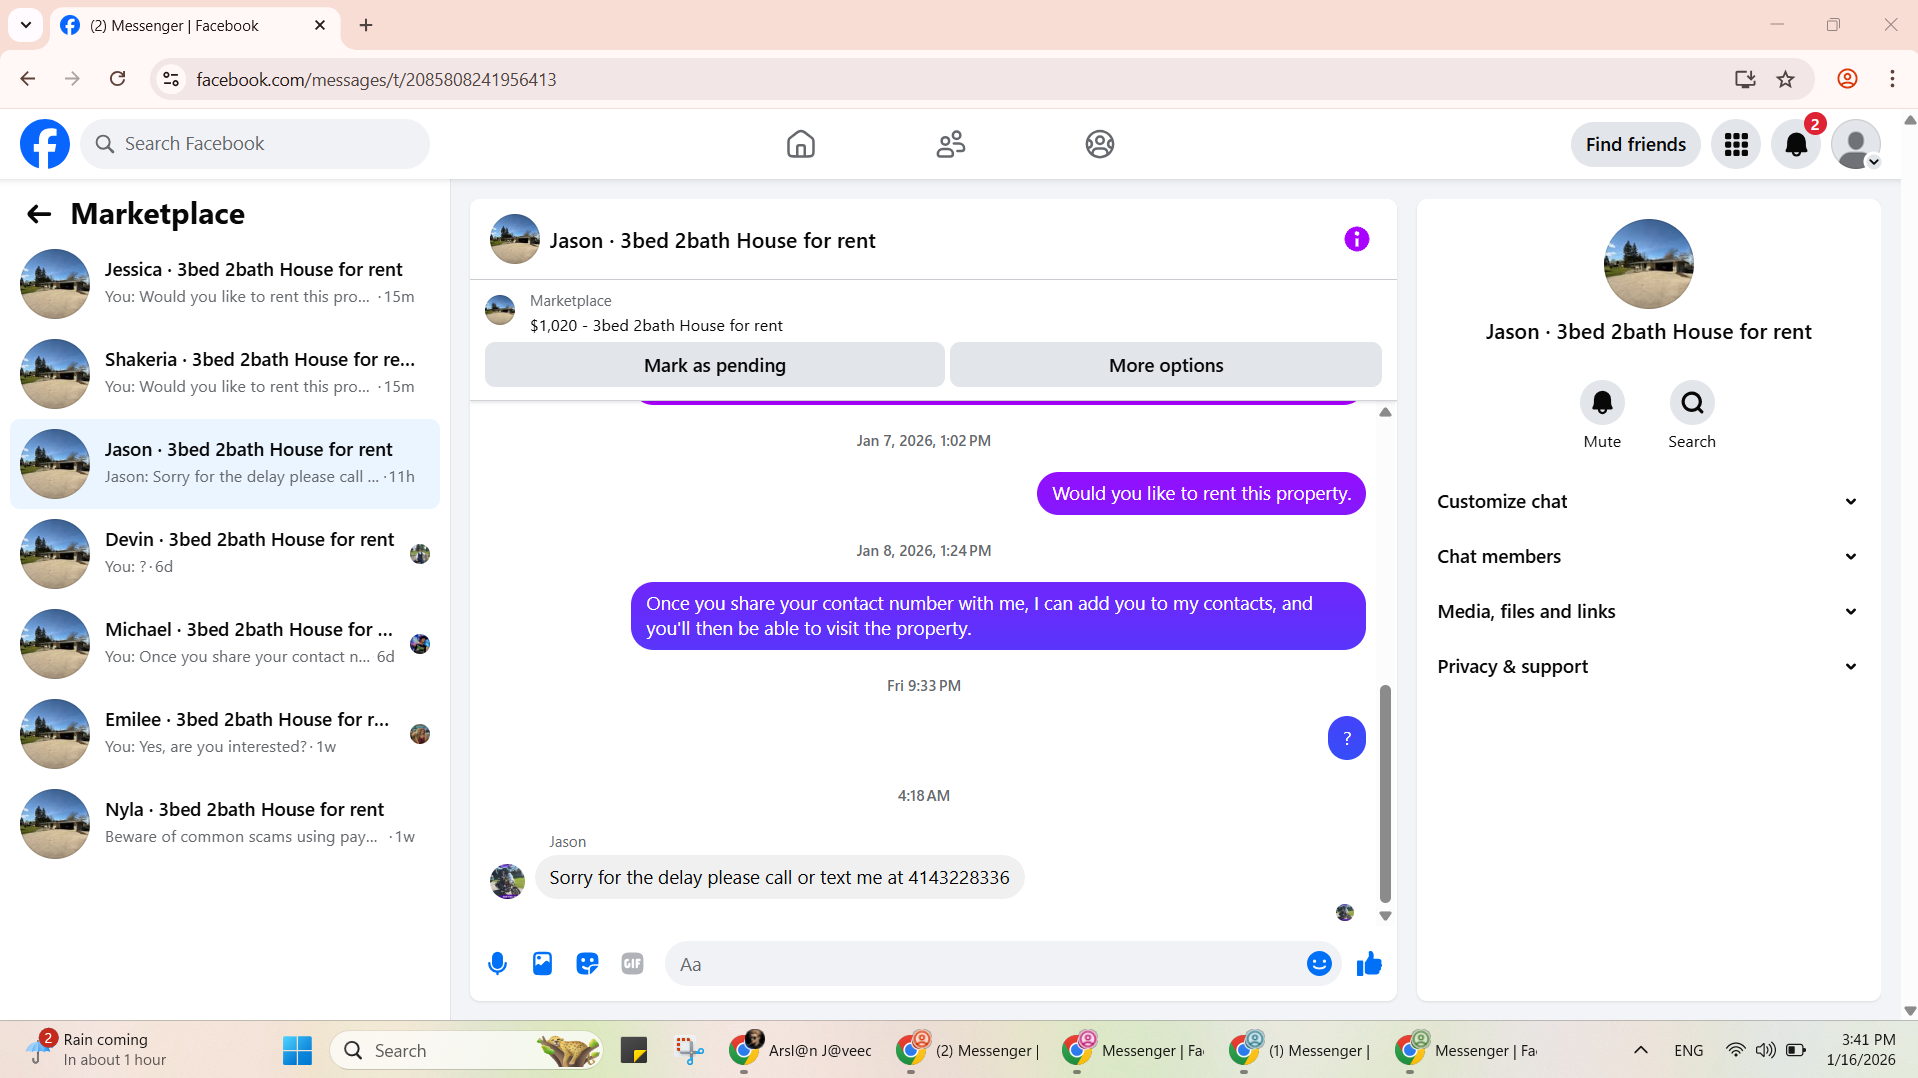Open Devin's conversation
Image resolution: width=1918 pixels, height=1078 pixels.
[225, 554]
